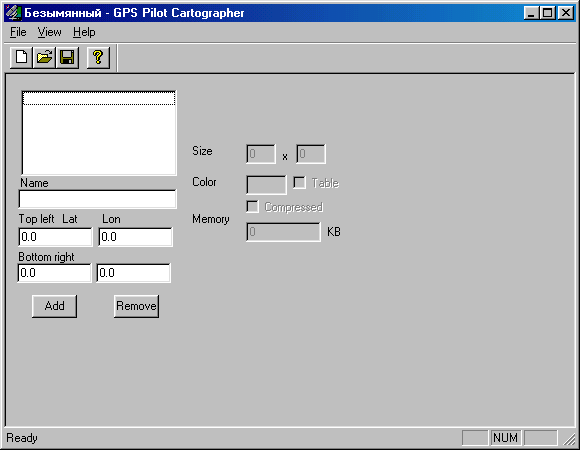
Task: Maximize the GPS Pilot Cartographer window
Action: click(547, 13)
